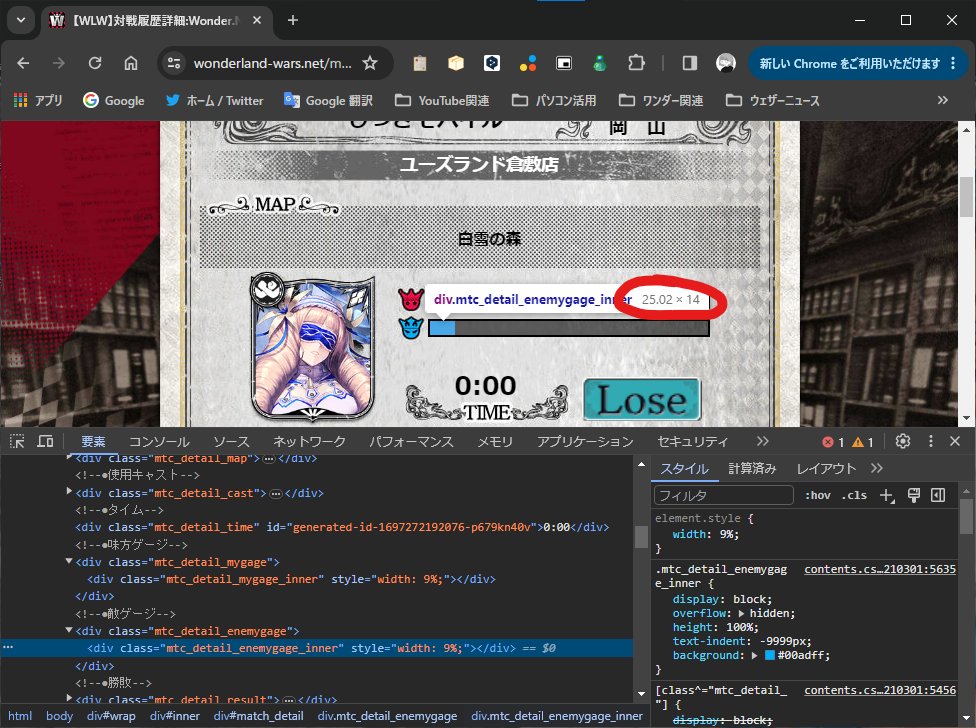
Task: Click the browser forward arrow
Action: tap(59, 63)
